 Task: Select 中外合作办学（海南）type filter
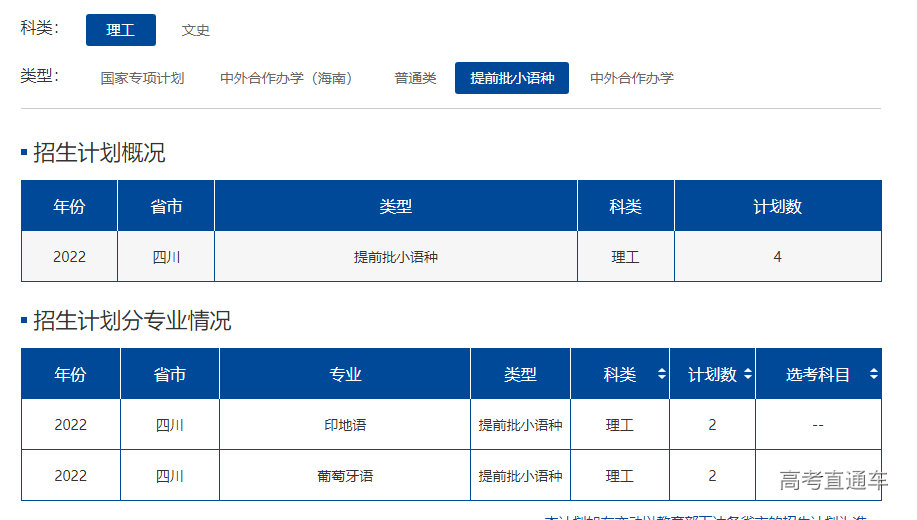click(289, 78)
